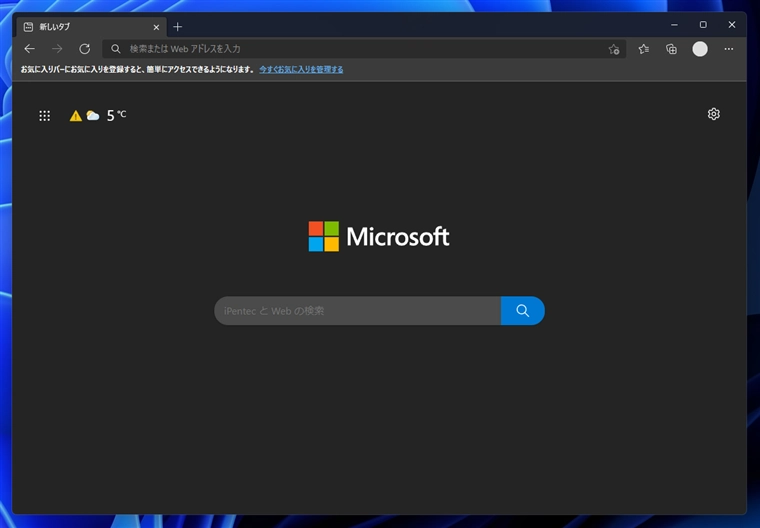Image resolution: width=760 pixels, height=528 pixels.
Task: Close the 新しいタブ tab
Action: 156,27
